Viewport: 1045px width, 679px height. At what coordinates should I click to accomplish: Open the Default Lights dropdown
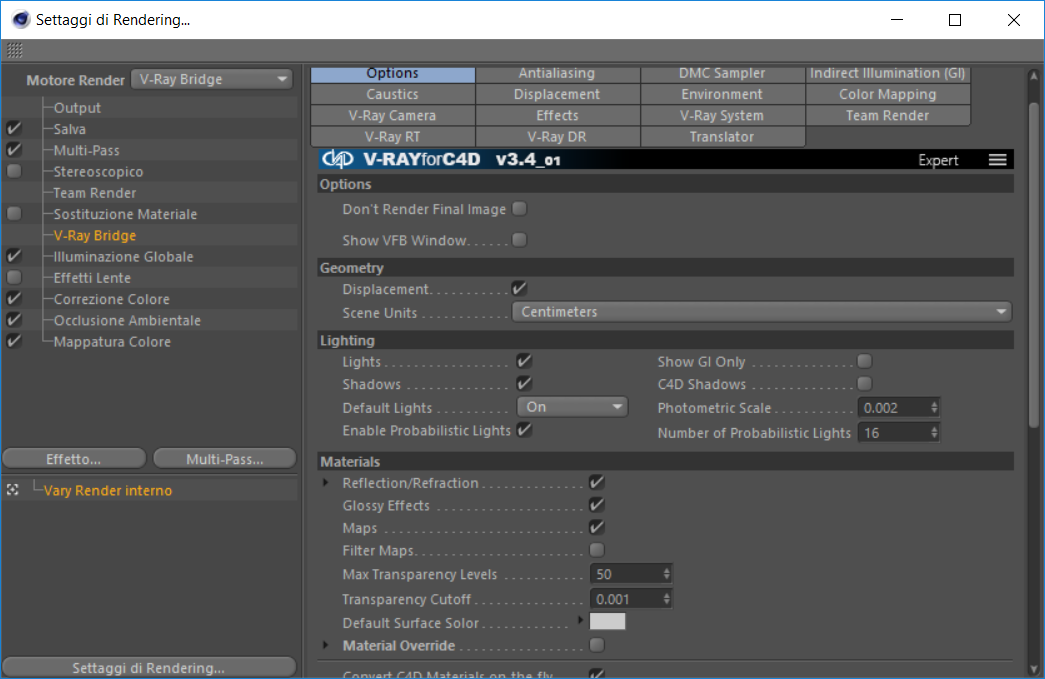coord(572,406)
